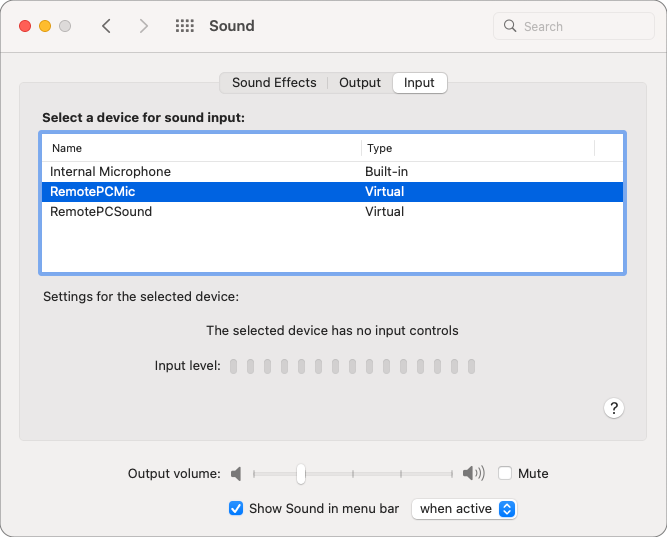Click the output volume slider knob
This screenshot has height=537, width=667.
300,474
